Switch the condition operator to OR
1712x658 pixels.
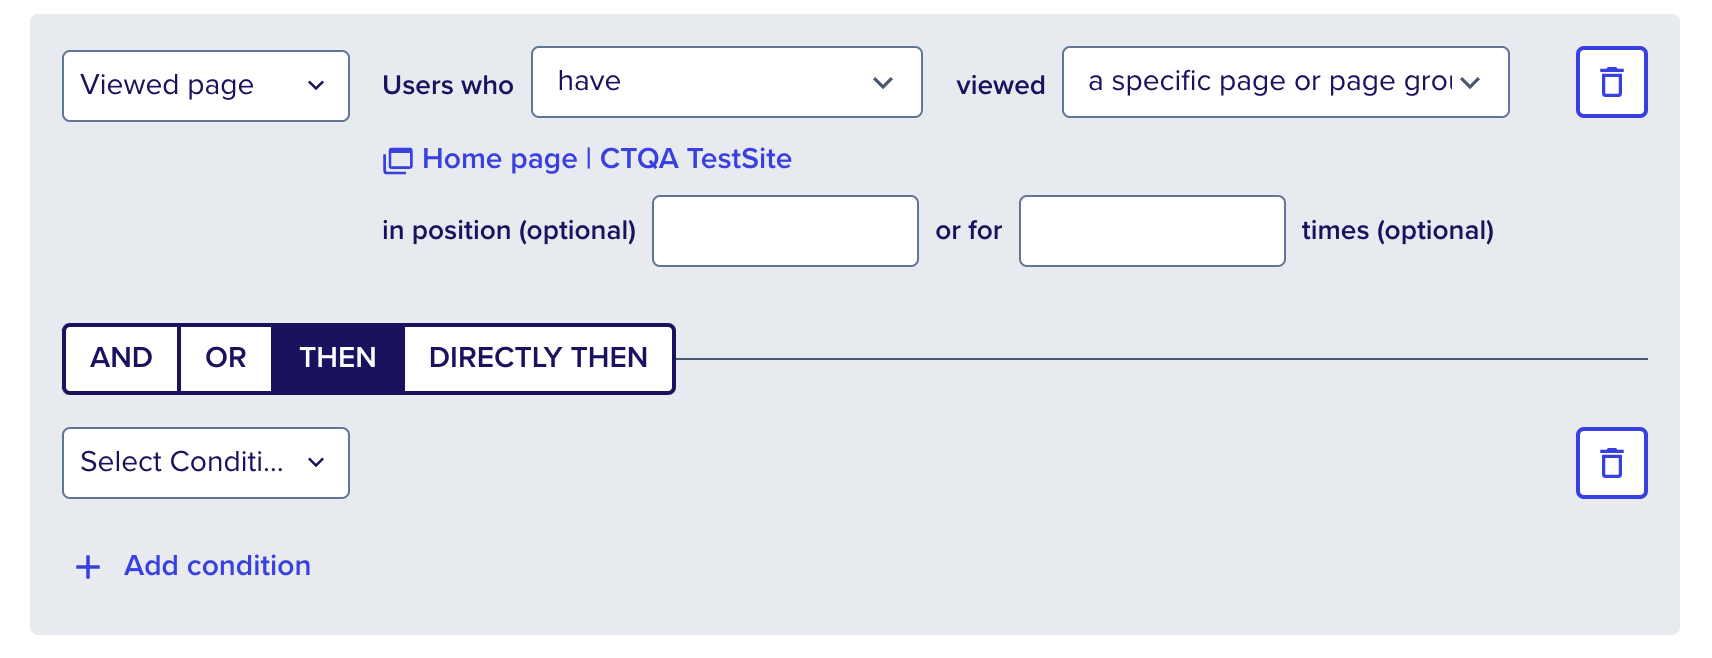click(226, 358)
